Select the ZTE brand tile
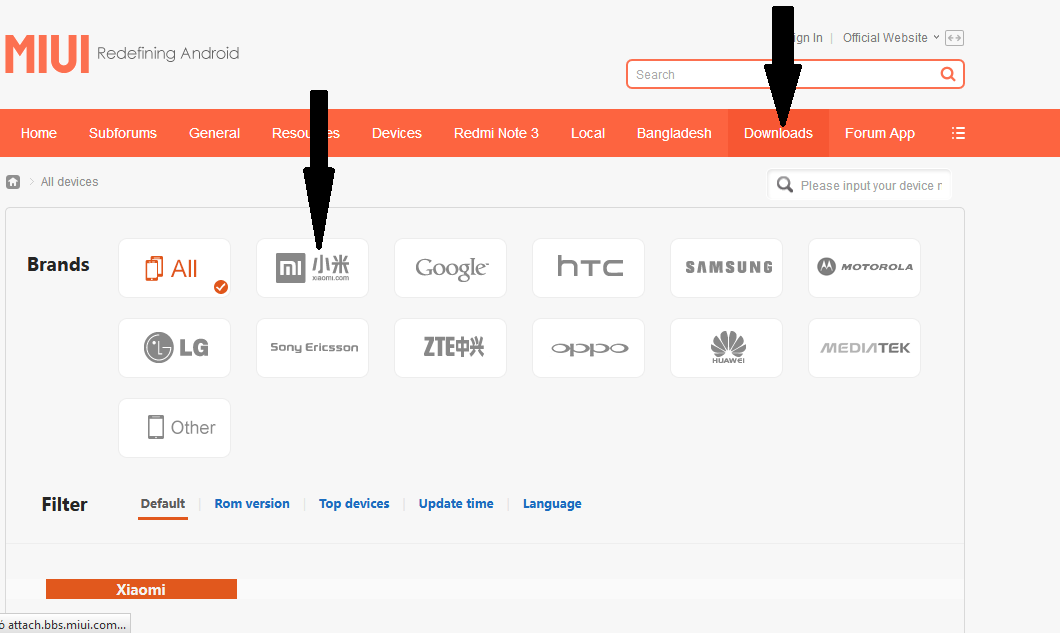This screenshot has height=633, width=1060. 450,348
